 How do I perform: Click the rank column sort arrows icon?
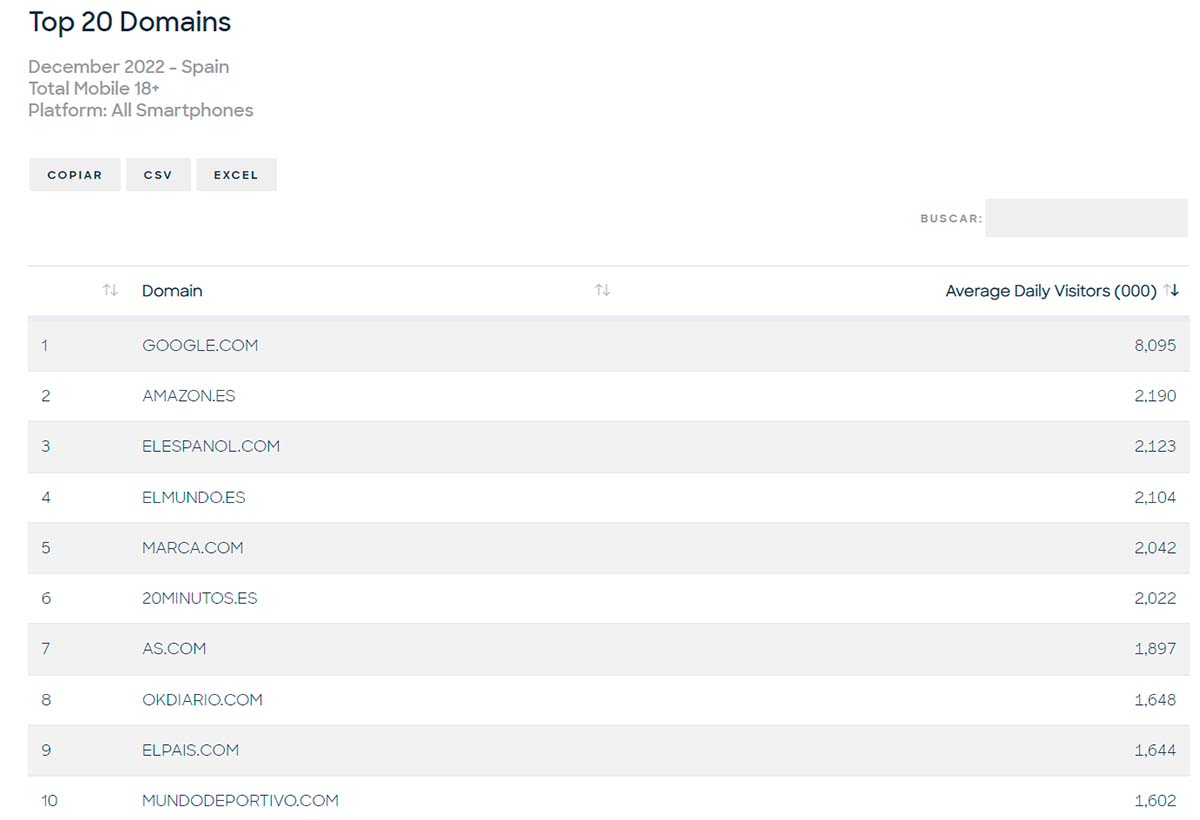110,290
